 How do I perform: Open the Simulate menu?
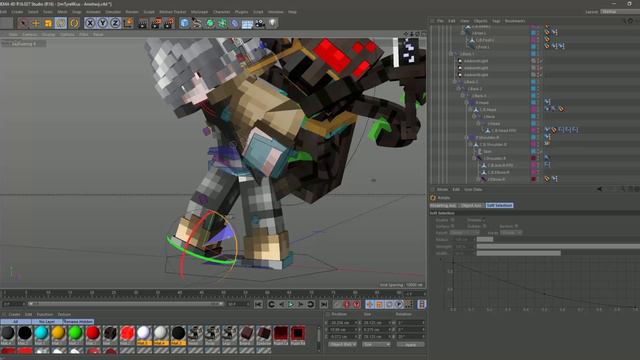tap(113, 12)
